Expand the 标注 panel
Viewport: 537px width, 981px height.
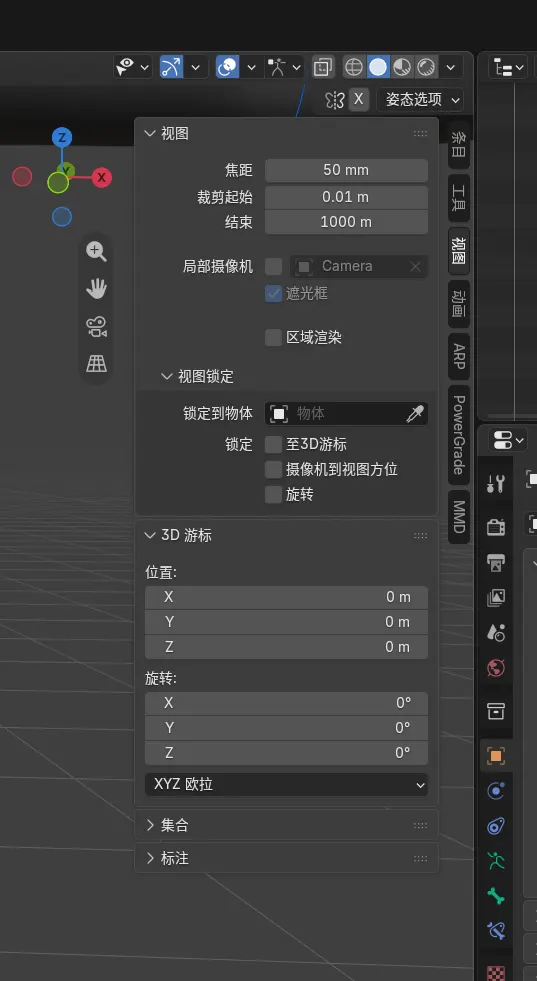point(150,858)
